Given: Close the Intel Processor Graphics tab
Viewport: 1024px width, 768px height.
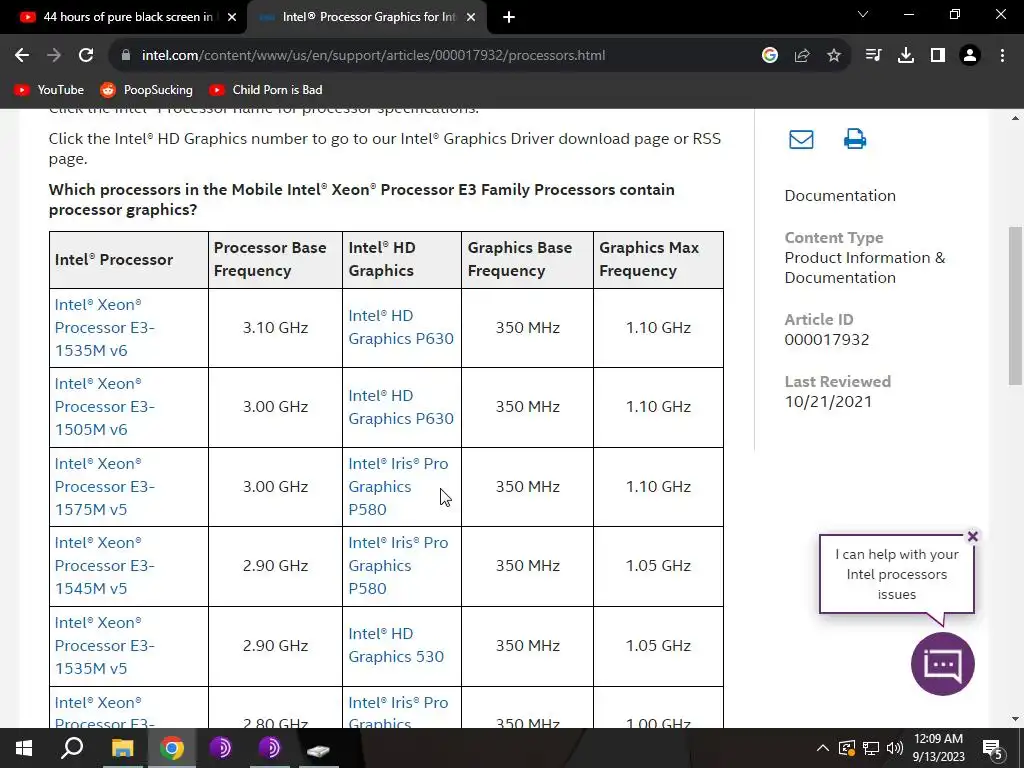Looking at the screenshot, I should (471, 18).
